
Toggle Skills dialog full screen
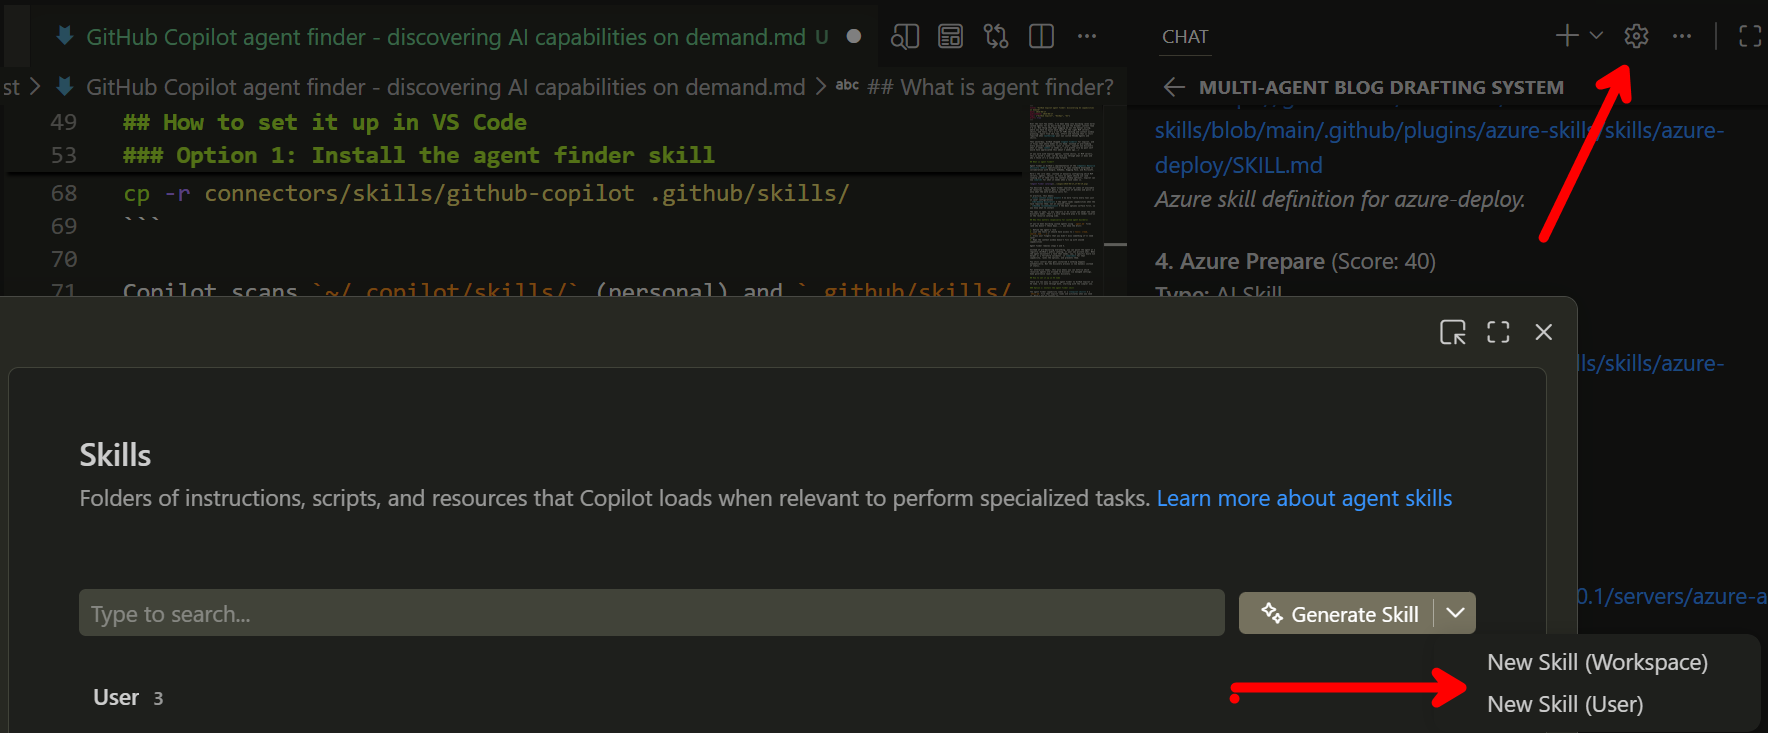pos(1498,332)
